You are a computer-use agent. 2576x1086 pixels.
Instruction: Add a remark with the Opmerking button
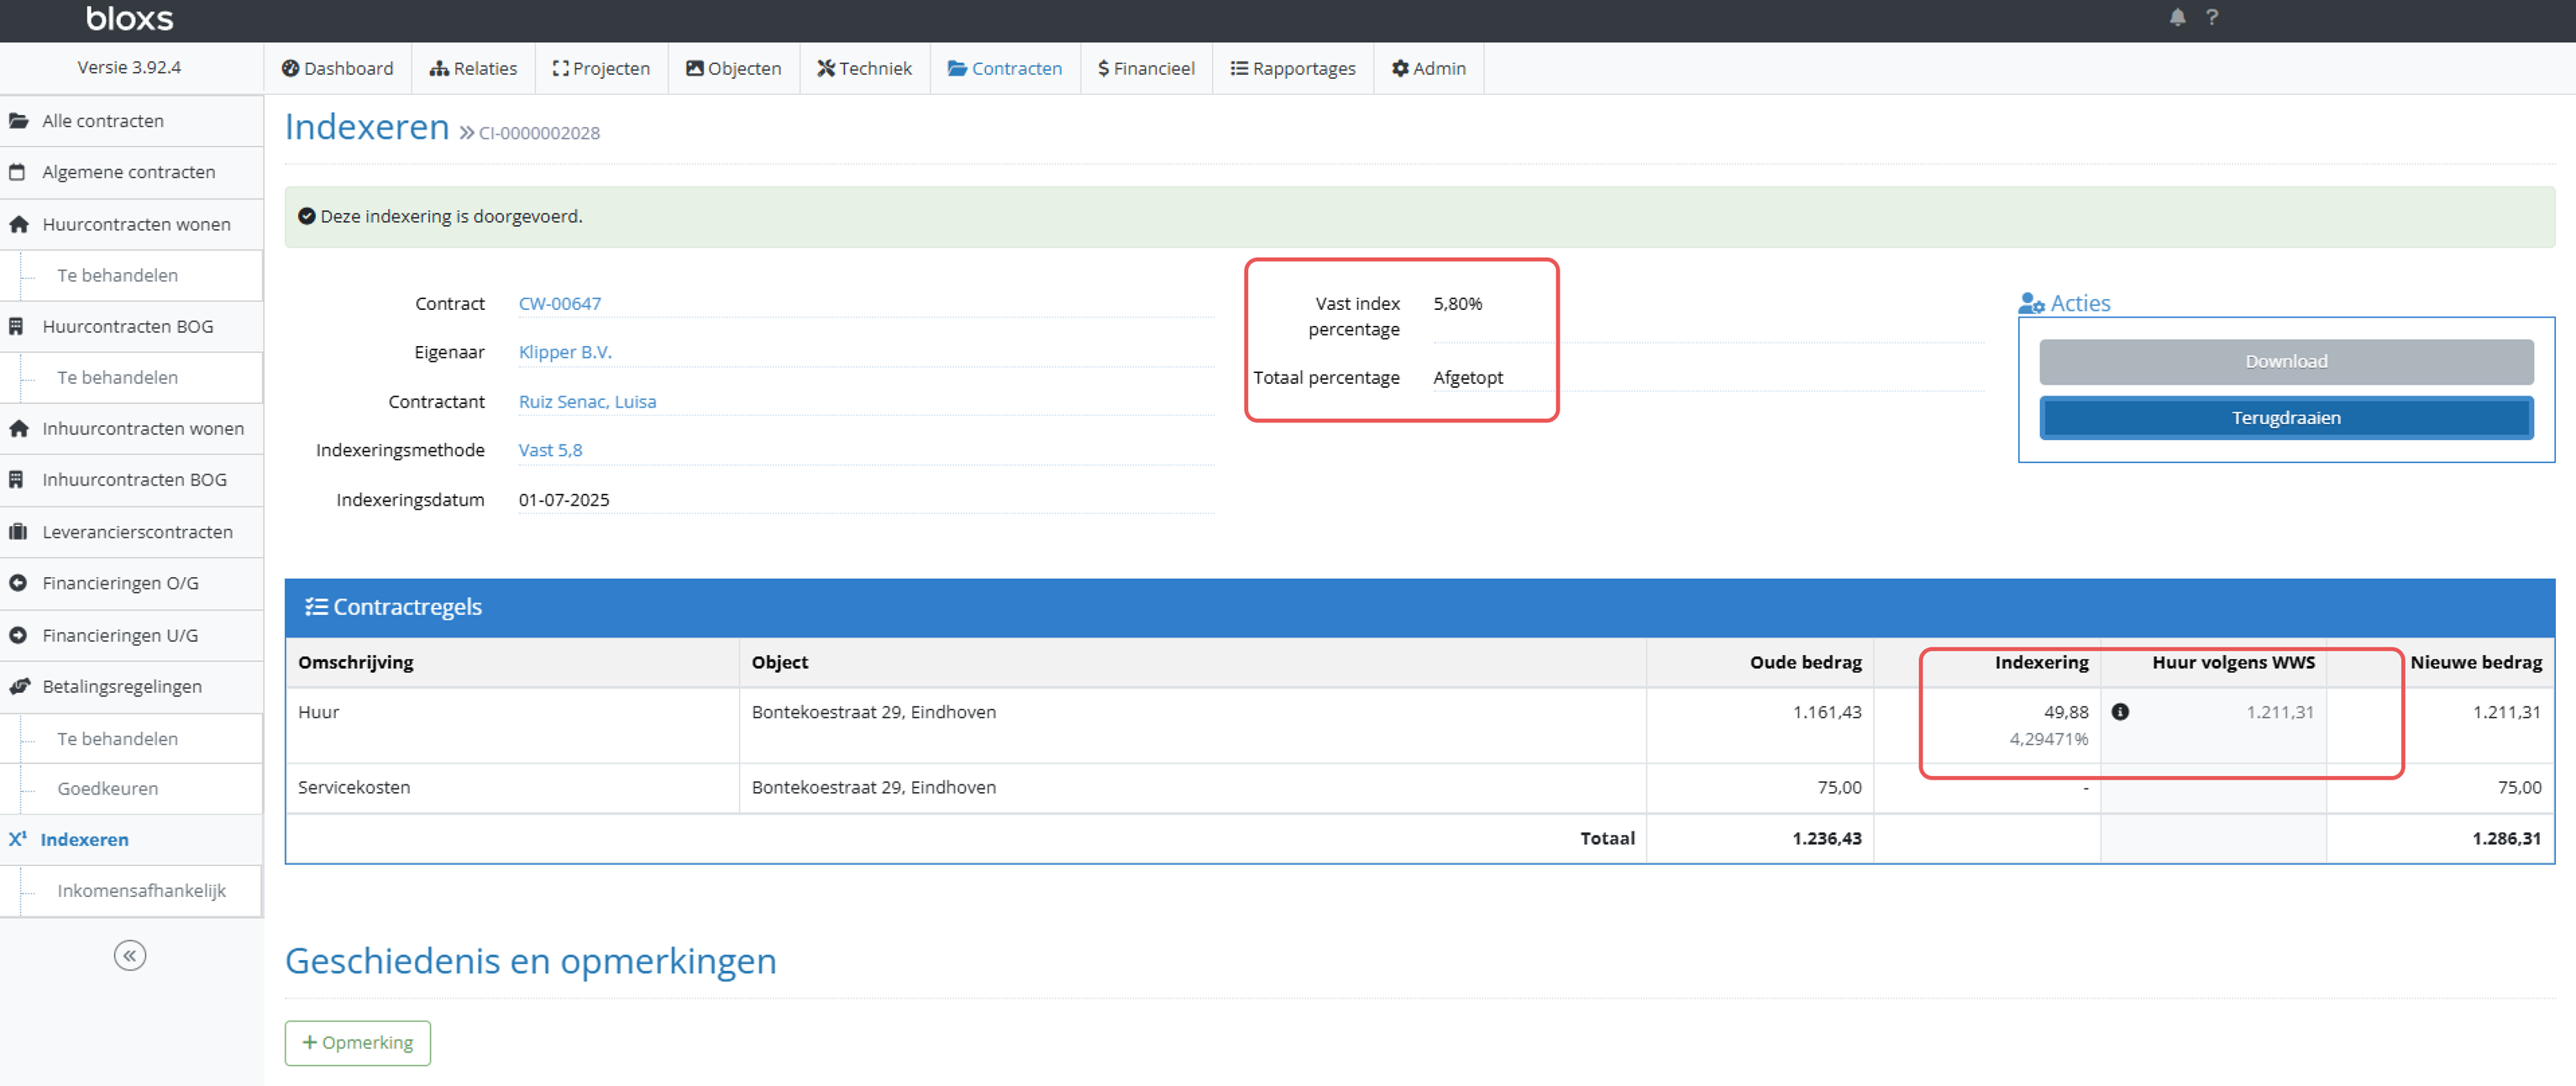pyautogui.click(x=358, y=1042)
